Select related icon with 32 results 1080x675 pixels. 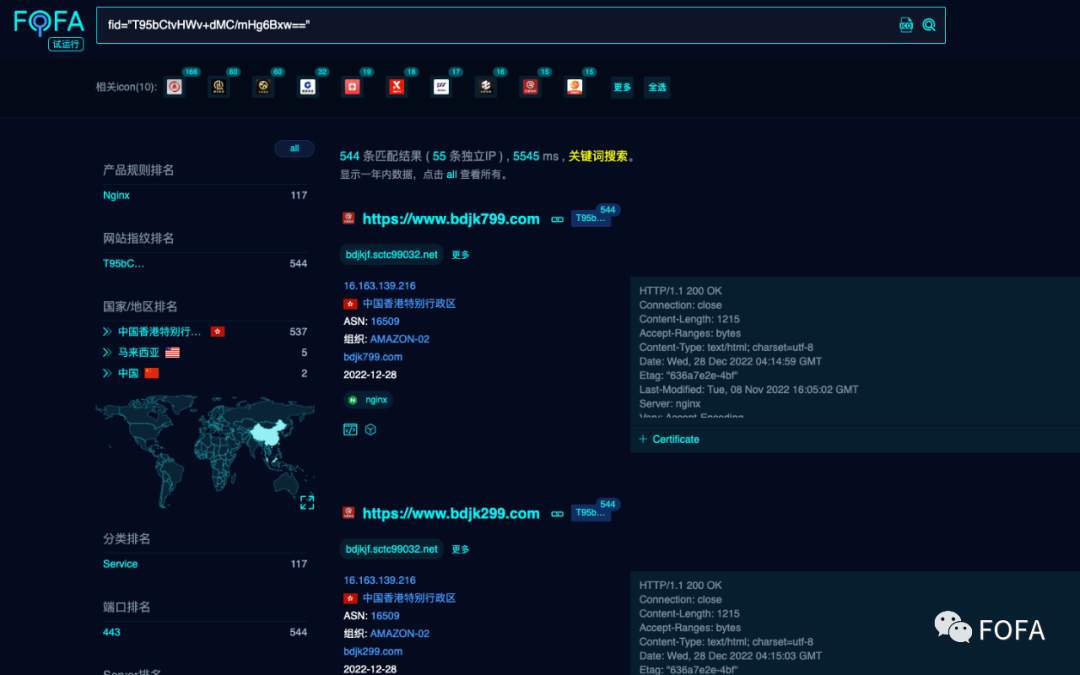pos(308,87)
